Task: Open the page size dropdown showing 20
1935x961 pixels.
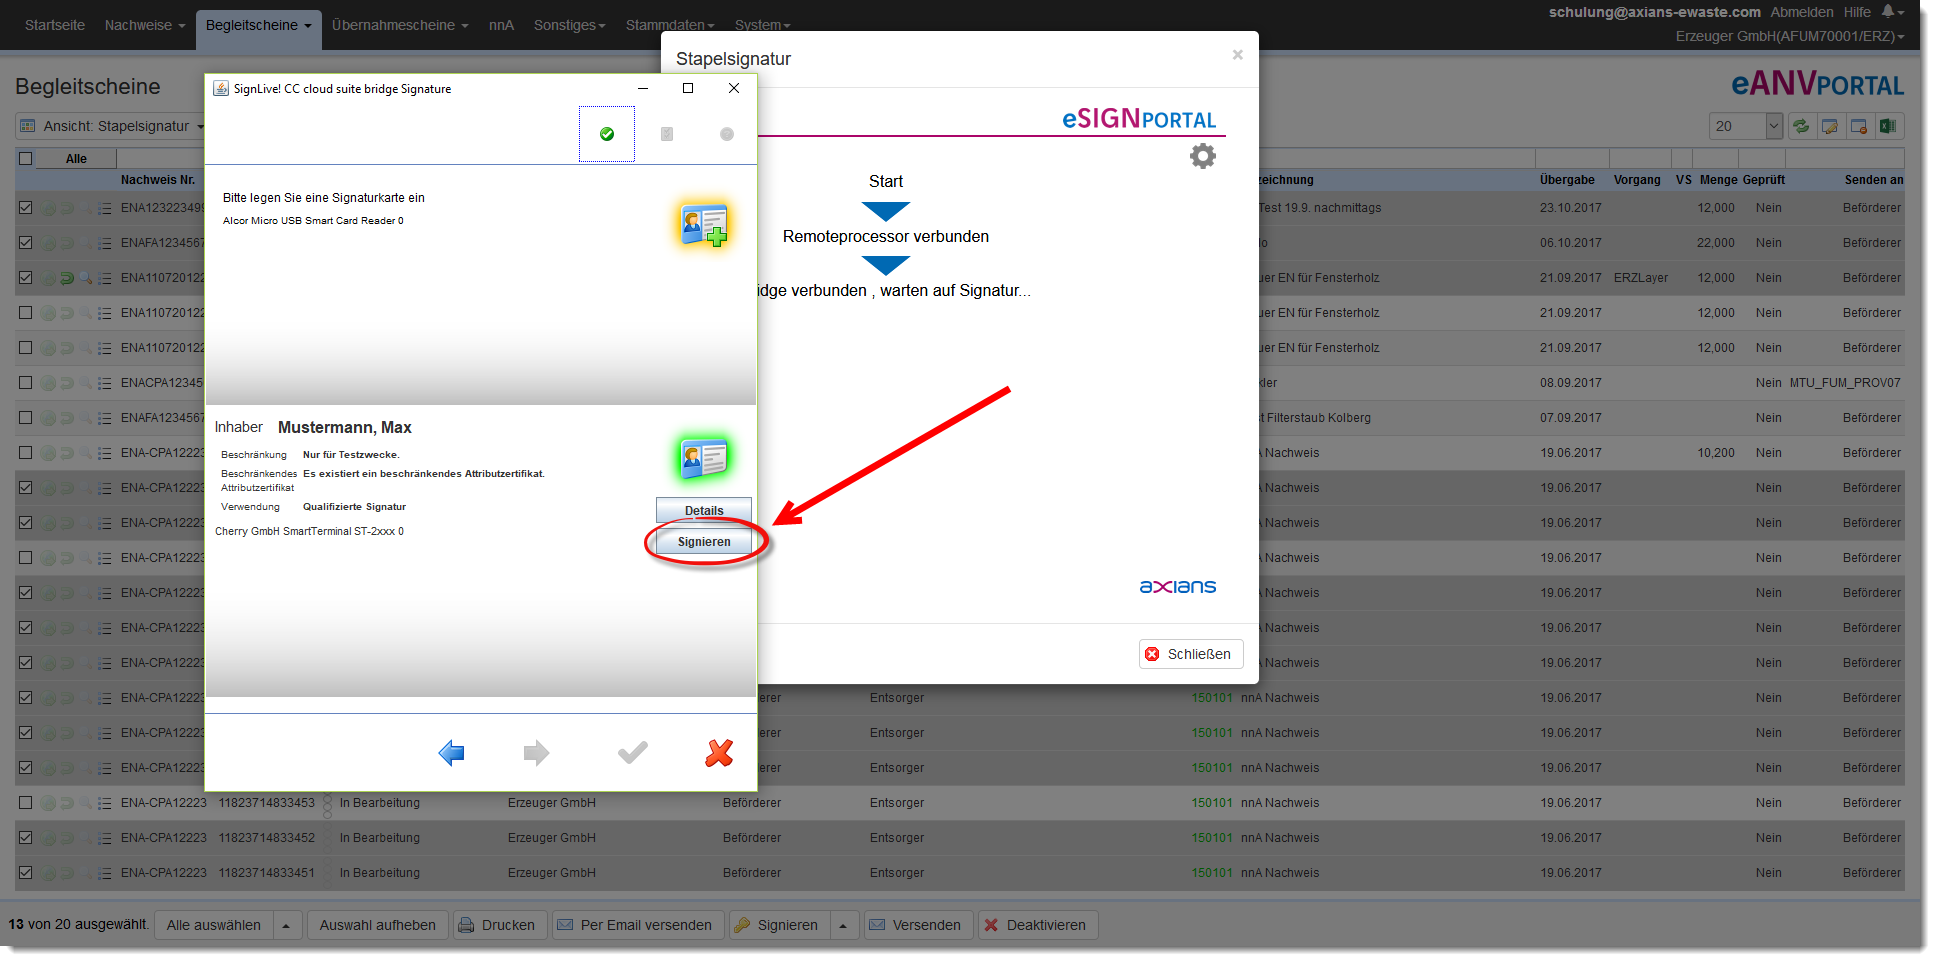Action: [1746, 126]
